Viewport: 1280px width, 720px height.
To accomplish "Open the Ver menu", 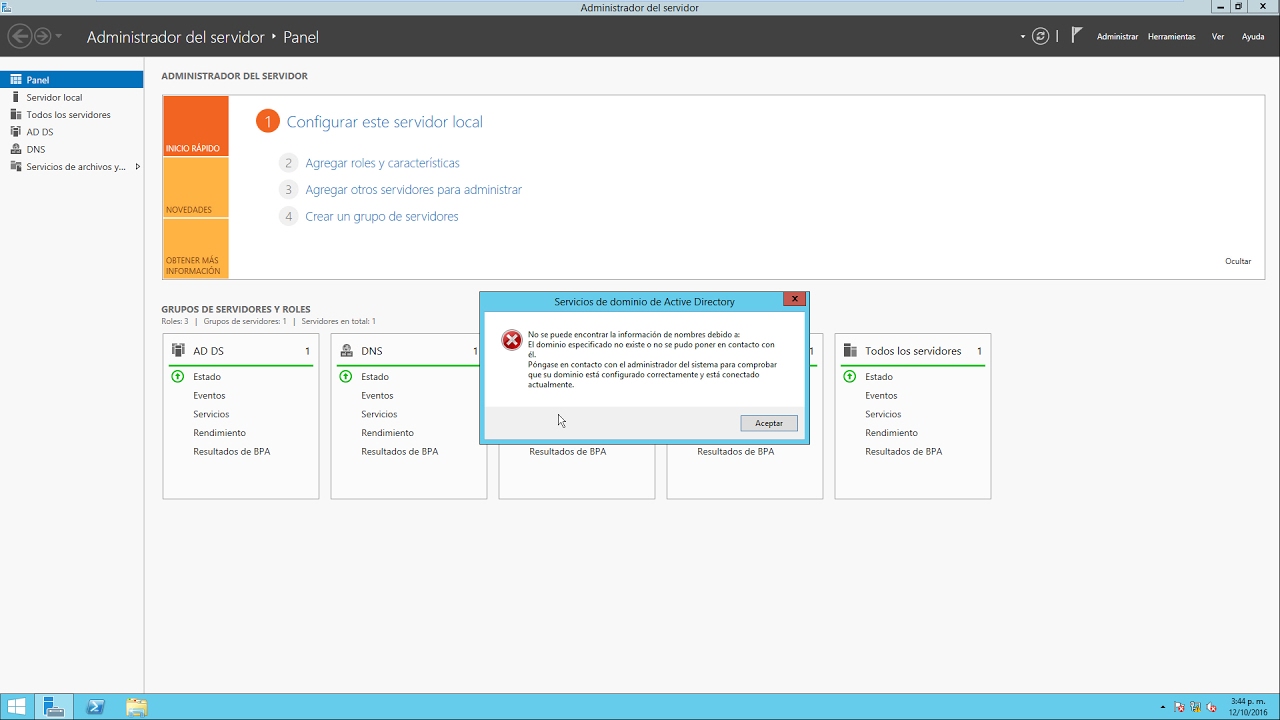I will point(1218,37).
